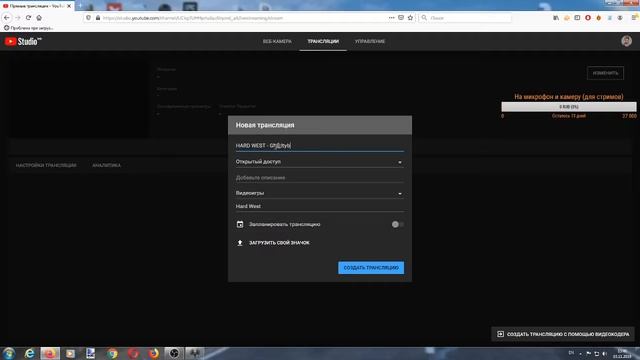Click the Добавьте описание description field
The width and height of the screenshot is (640, 360).
pyautogui.click(x=320, y=178)
